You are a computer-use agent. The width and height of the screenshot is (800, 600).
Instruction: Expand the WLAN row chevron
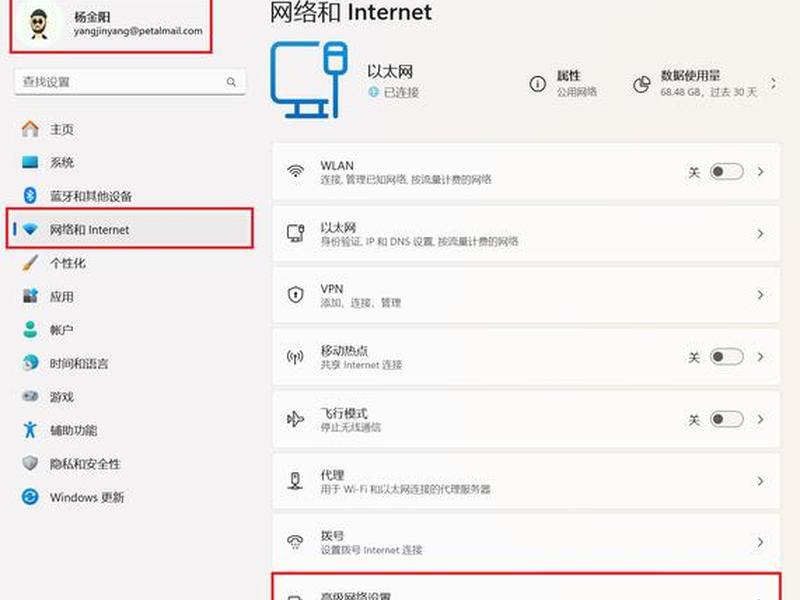pos(760,171)
